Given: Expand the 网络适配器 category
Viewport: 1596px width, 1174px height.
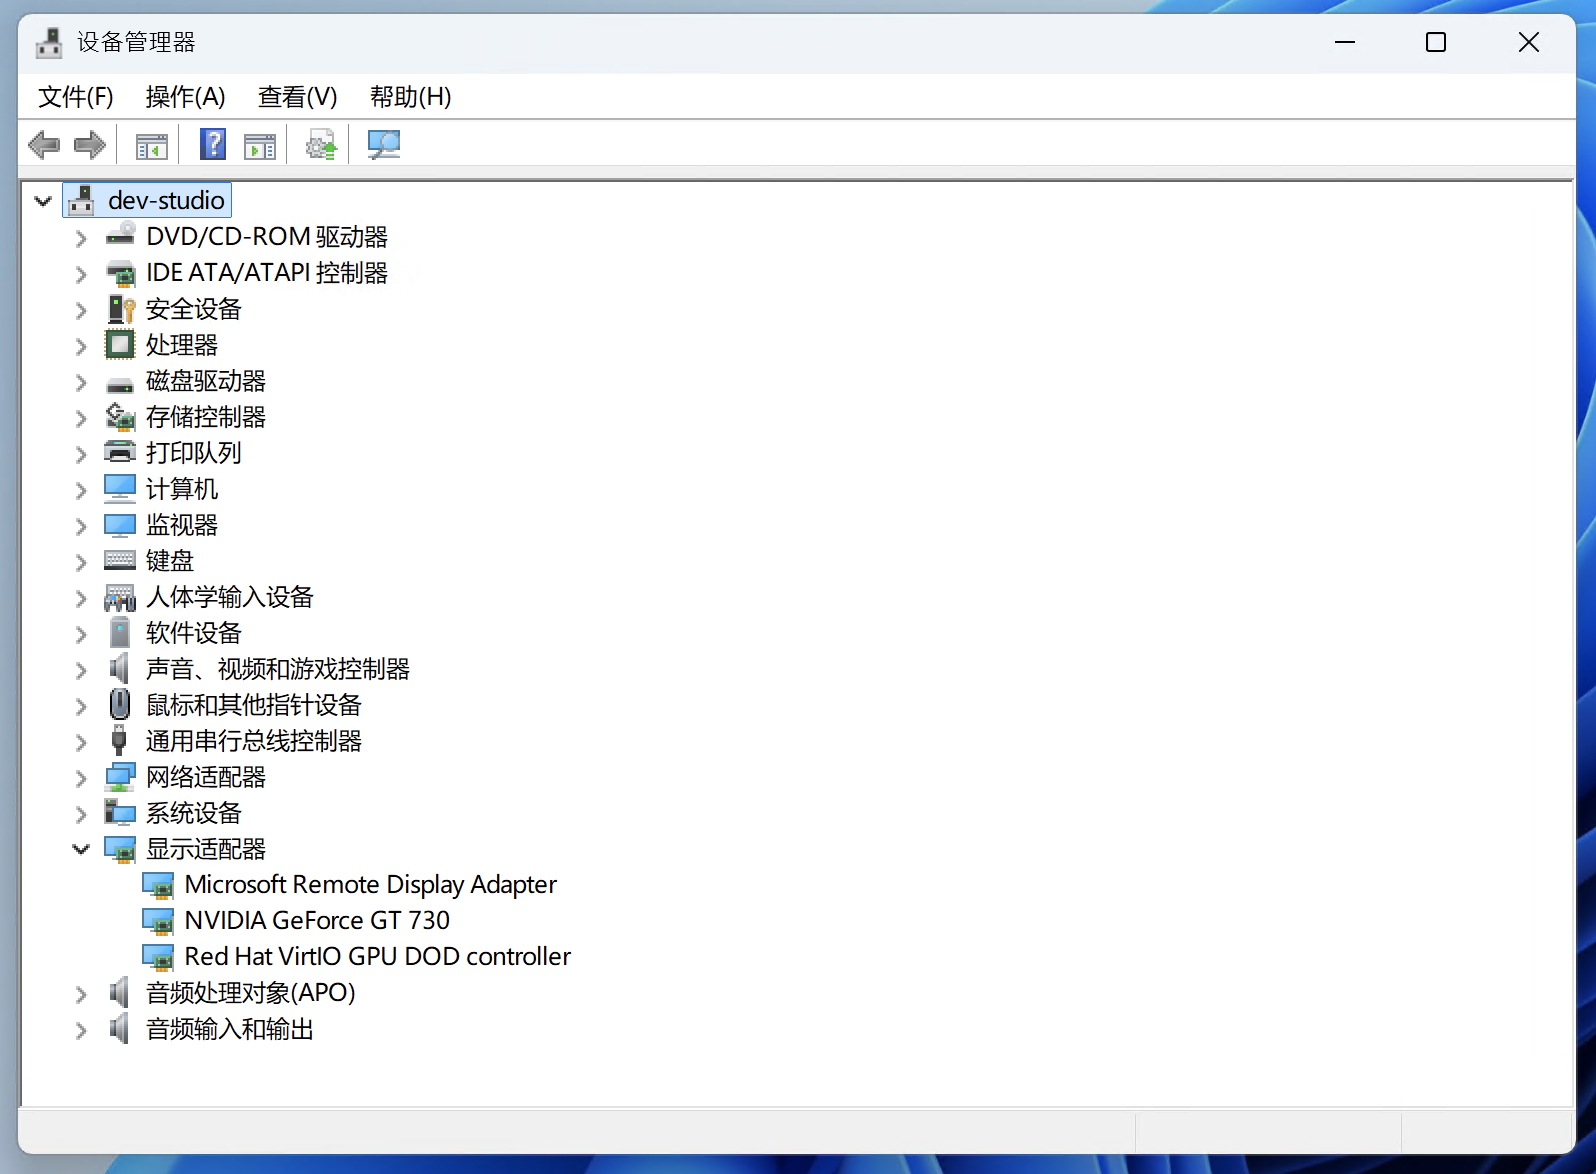Looking at the screenshot, I should [x=81, y=778].
